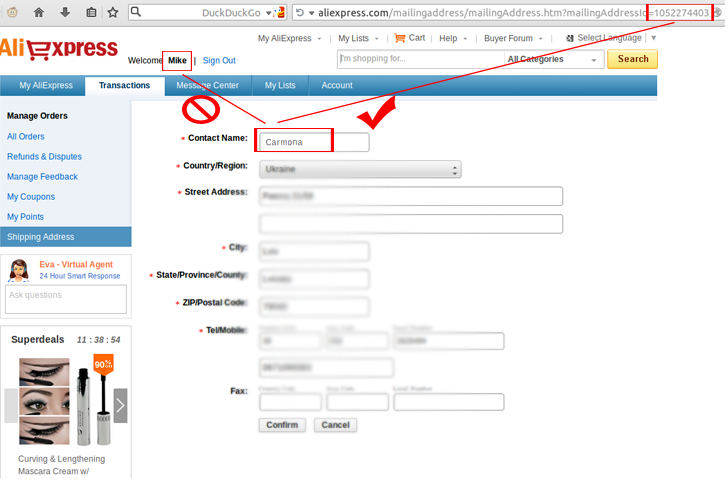Click Eva virtual agent avatar
728x480 pixels.
[x=19, y=271]
